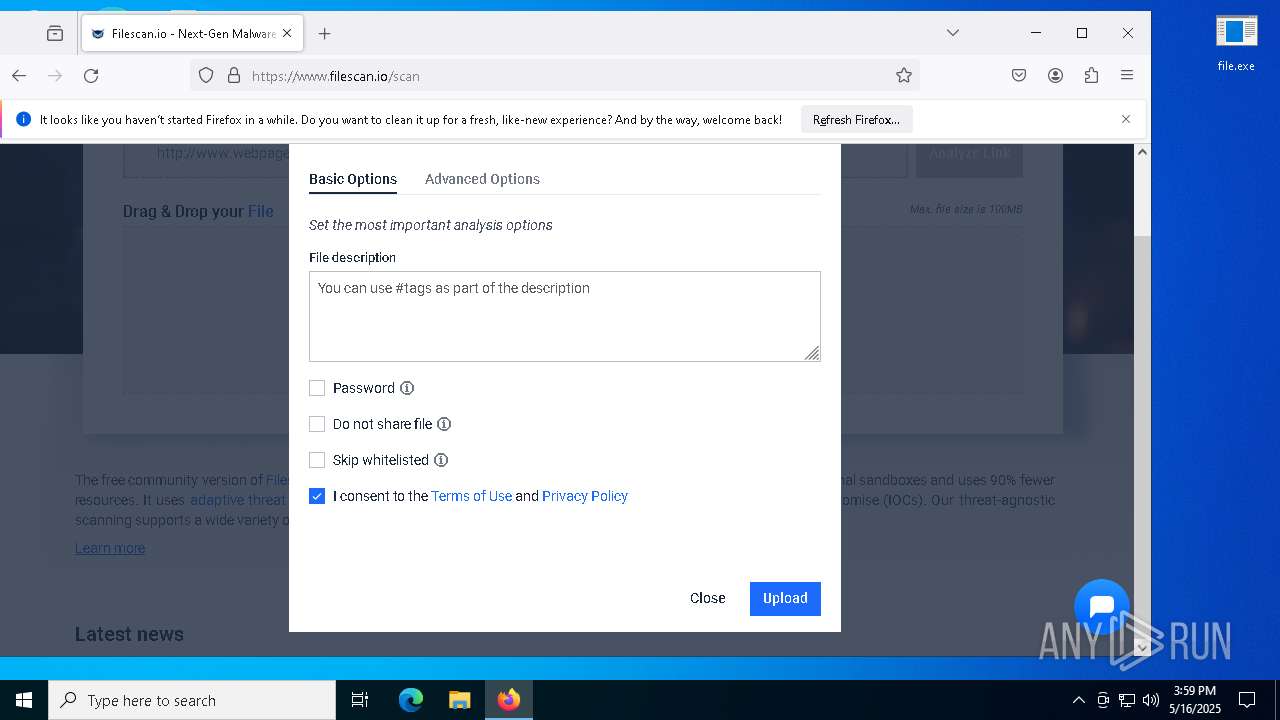Show hidden system tray icons
The image size is (1280, 720).
(x=1078, y=700)
